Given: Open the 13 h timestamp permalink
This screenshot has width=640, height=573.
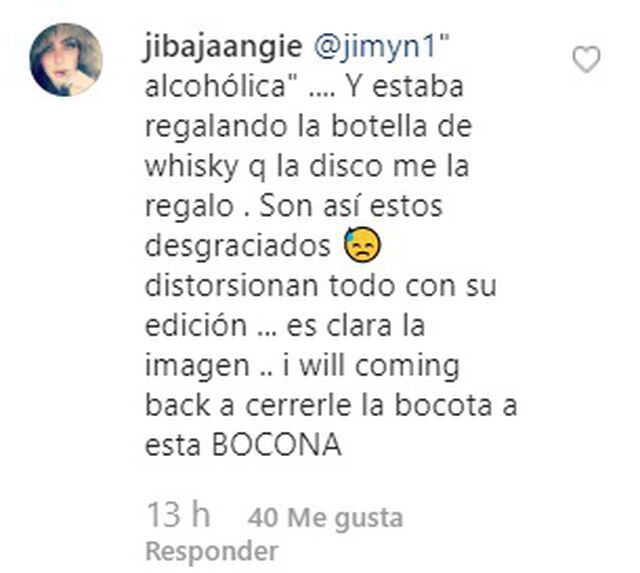Looking at the screenshot, I should pos(179,515).
